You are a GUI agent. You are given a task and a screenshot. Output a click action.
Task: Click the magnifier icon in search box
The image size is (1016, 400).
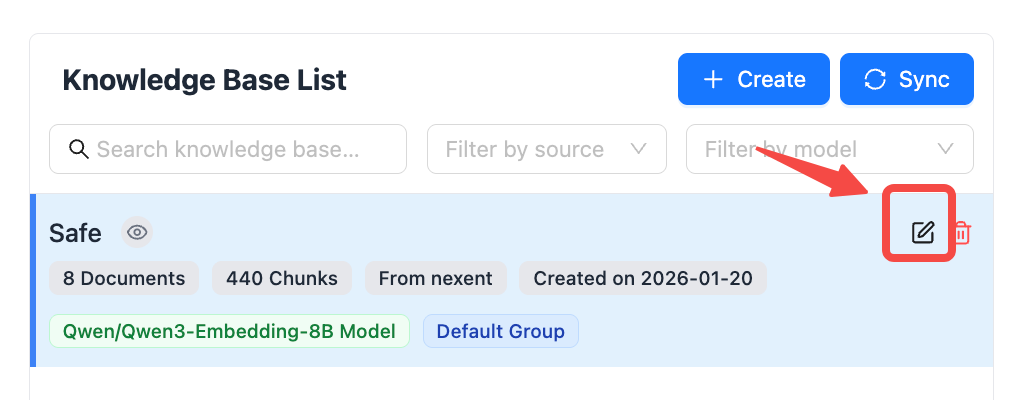point(79,149)
